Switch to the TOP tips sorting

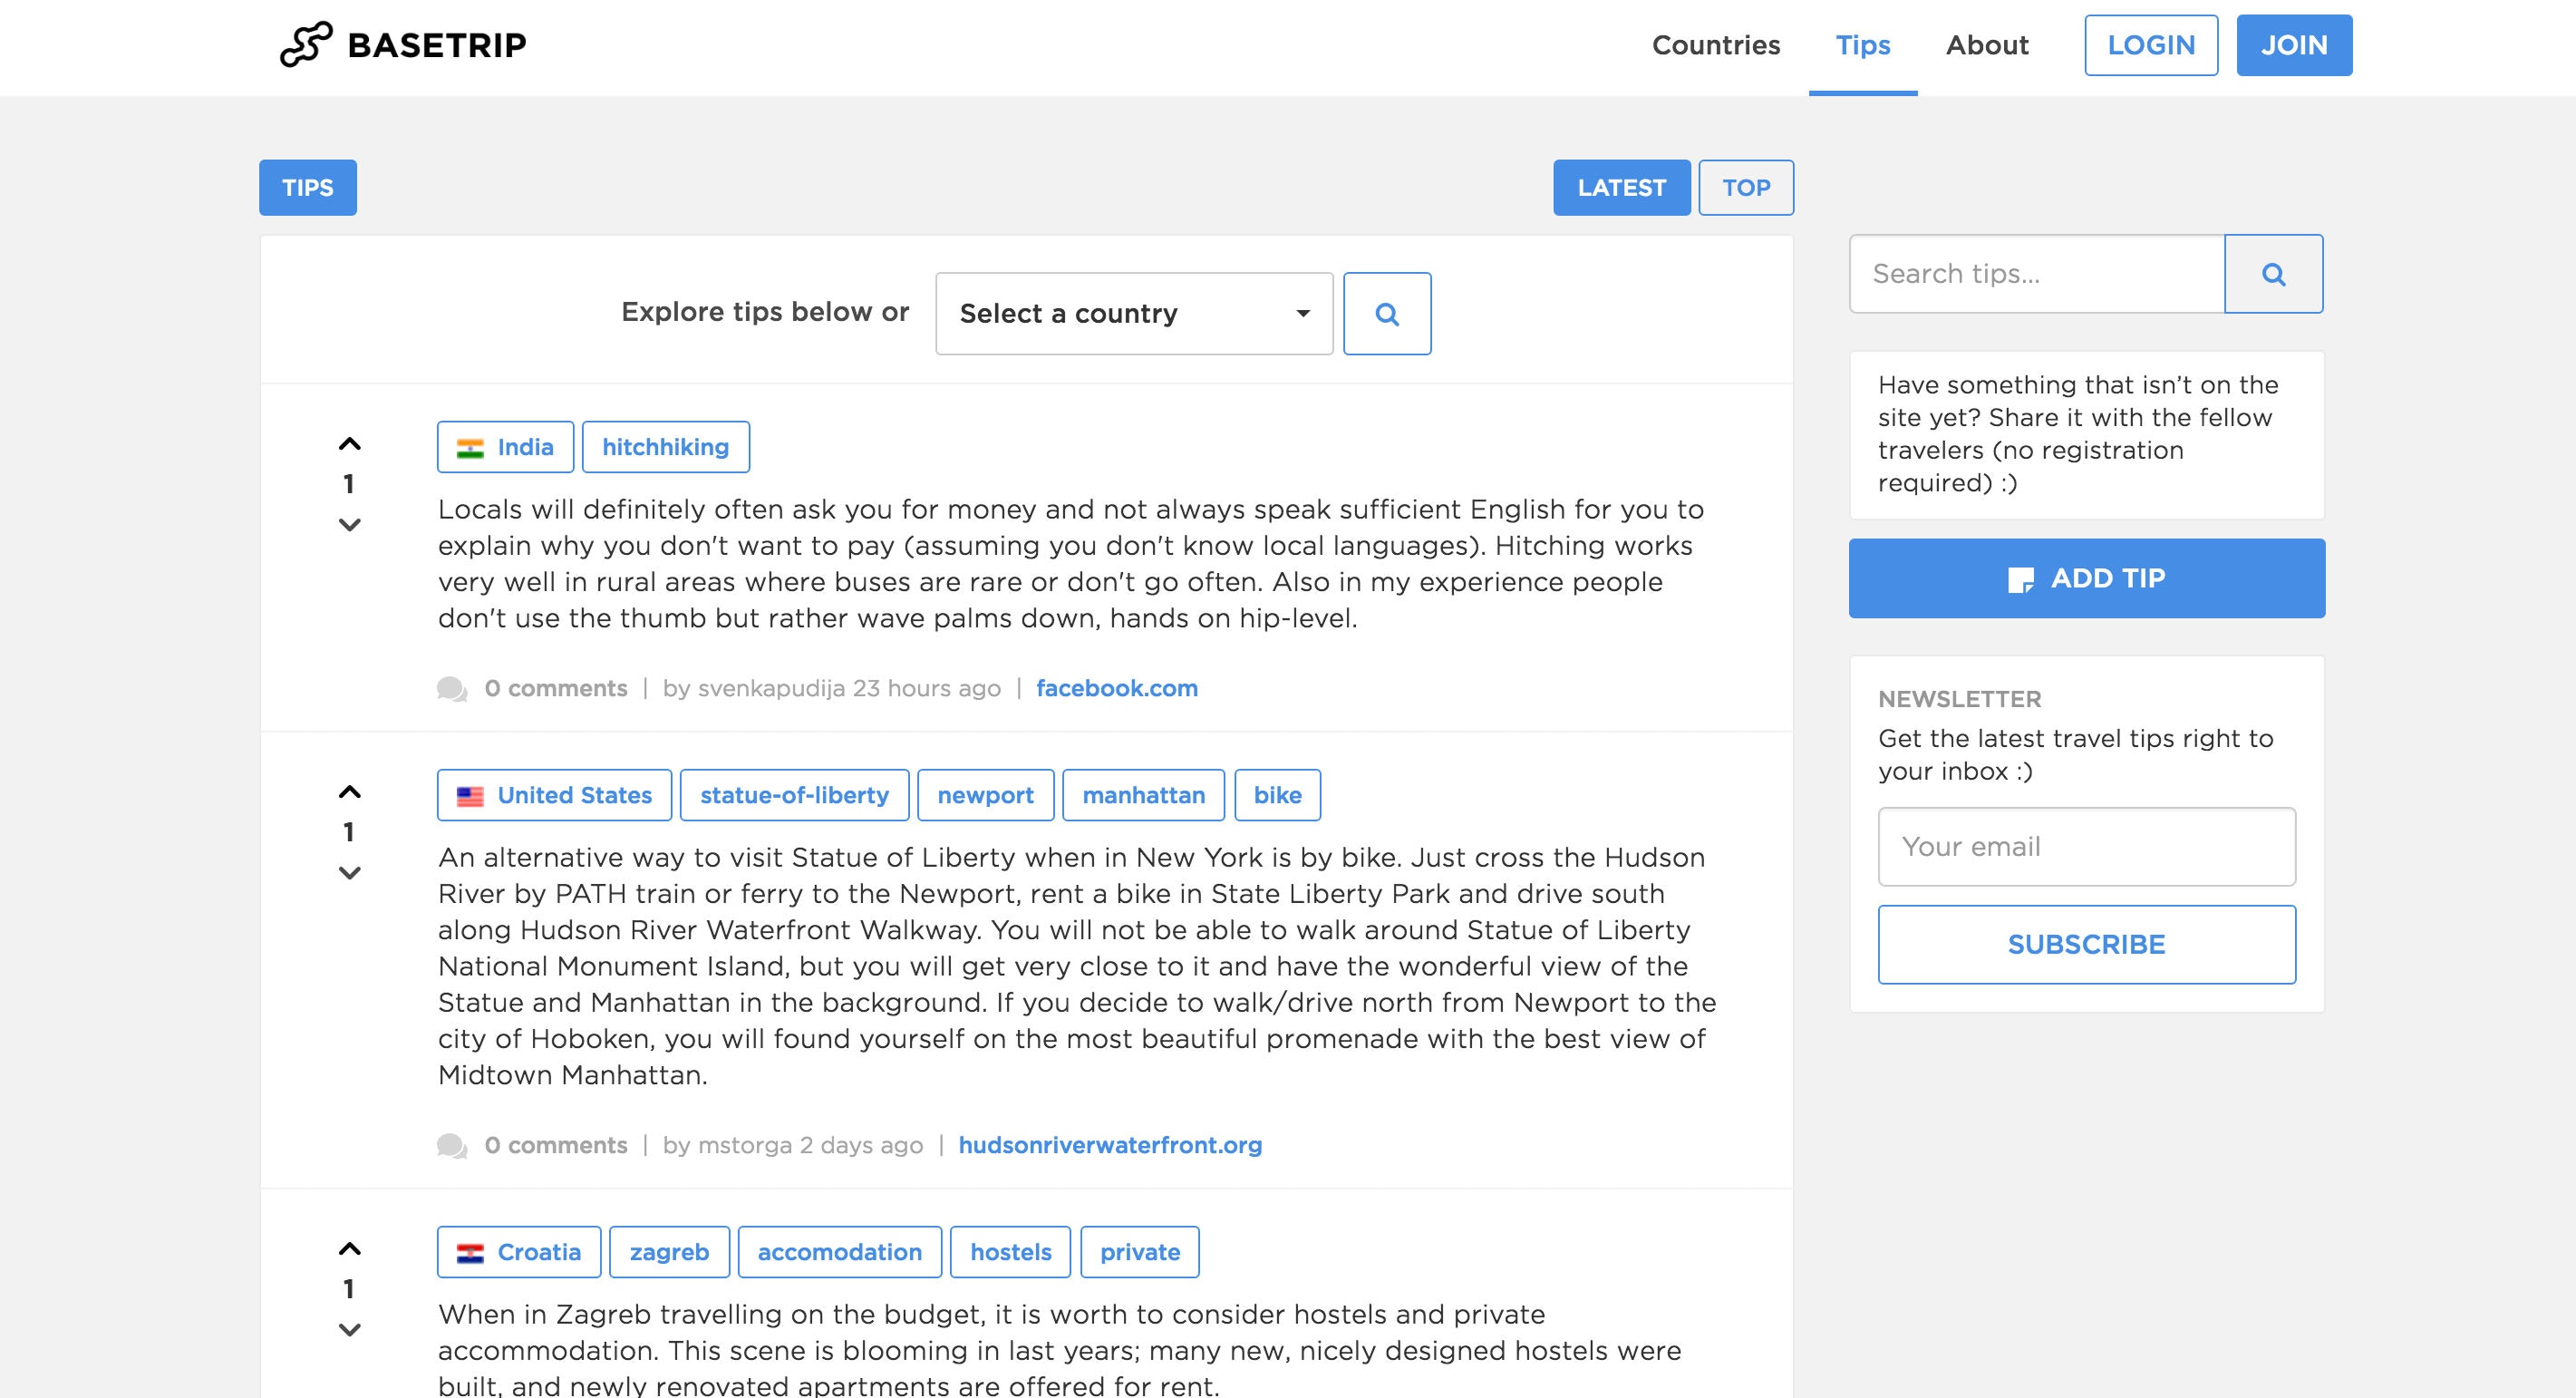1745,188
